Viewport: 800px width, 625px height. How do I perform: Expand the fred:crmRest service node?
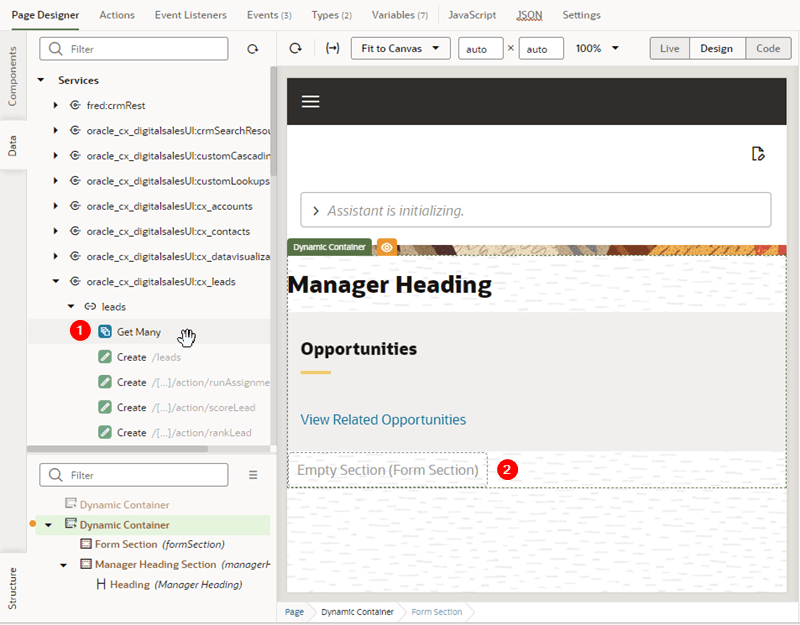point(56,105)
